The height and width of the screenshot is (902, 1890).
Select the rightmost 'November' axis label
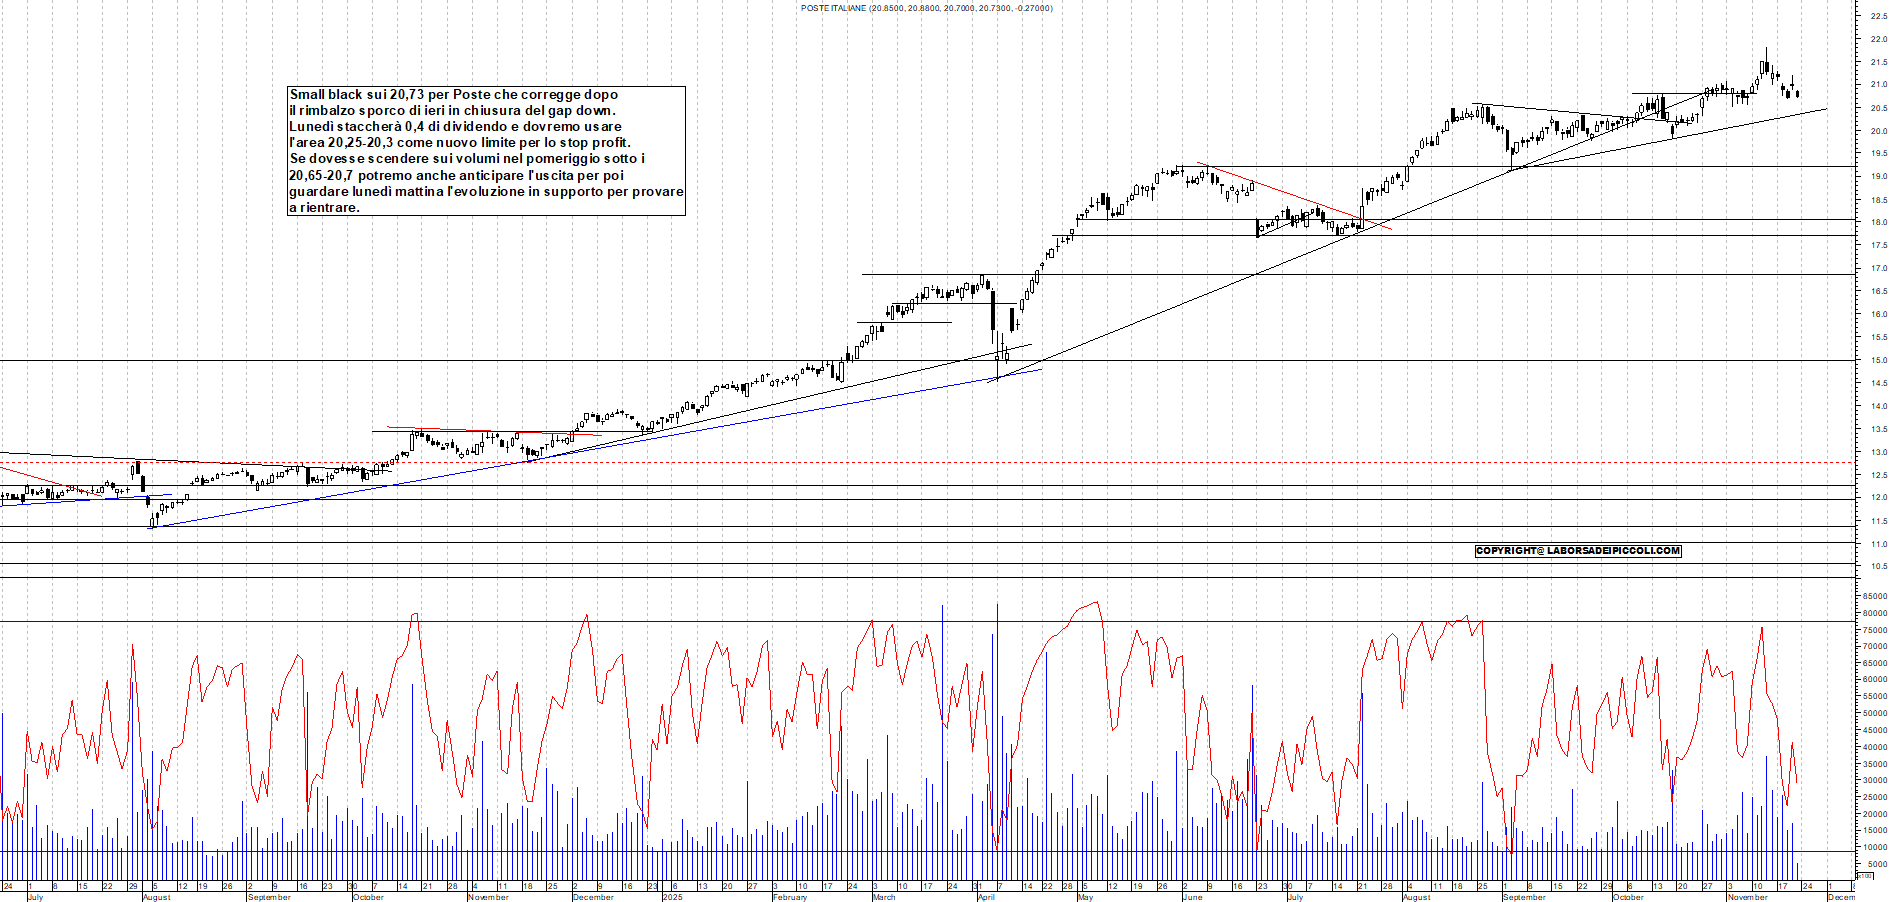click(x=1747, y=897)
